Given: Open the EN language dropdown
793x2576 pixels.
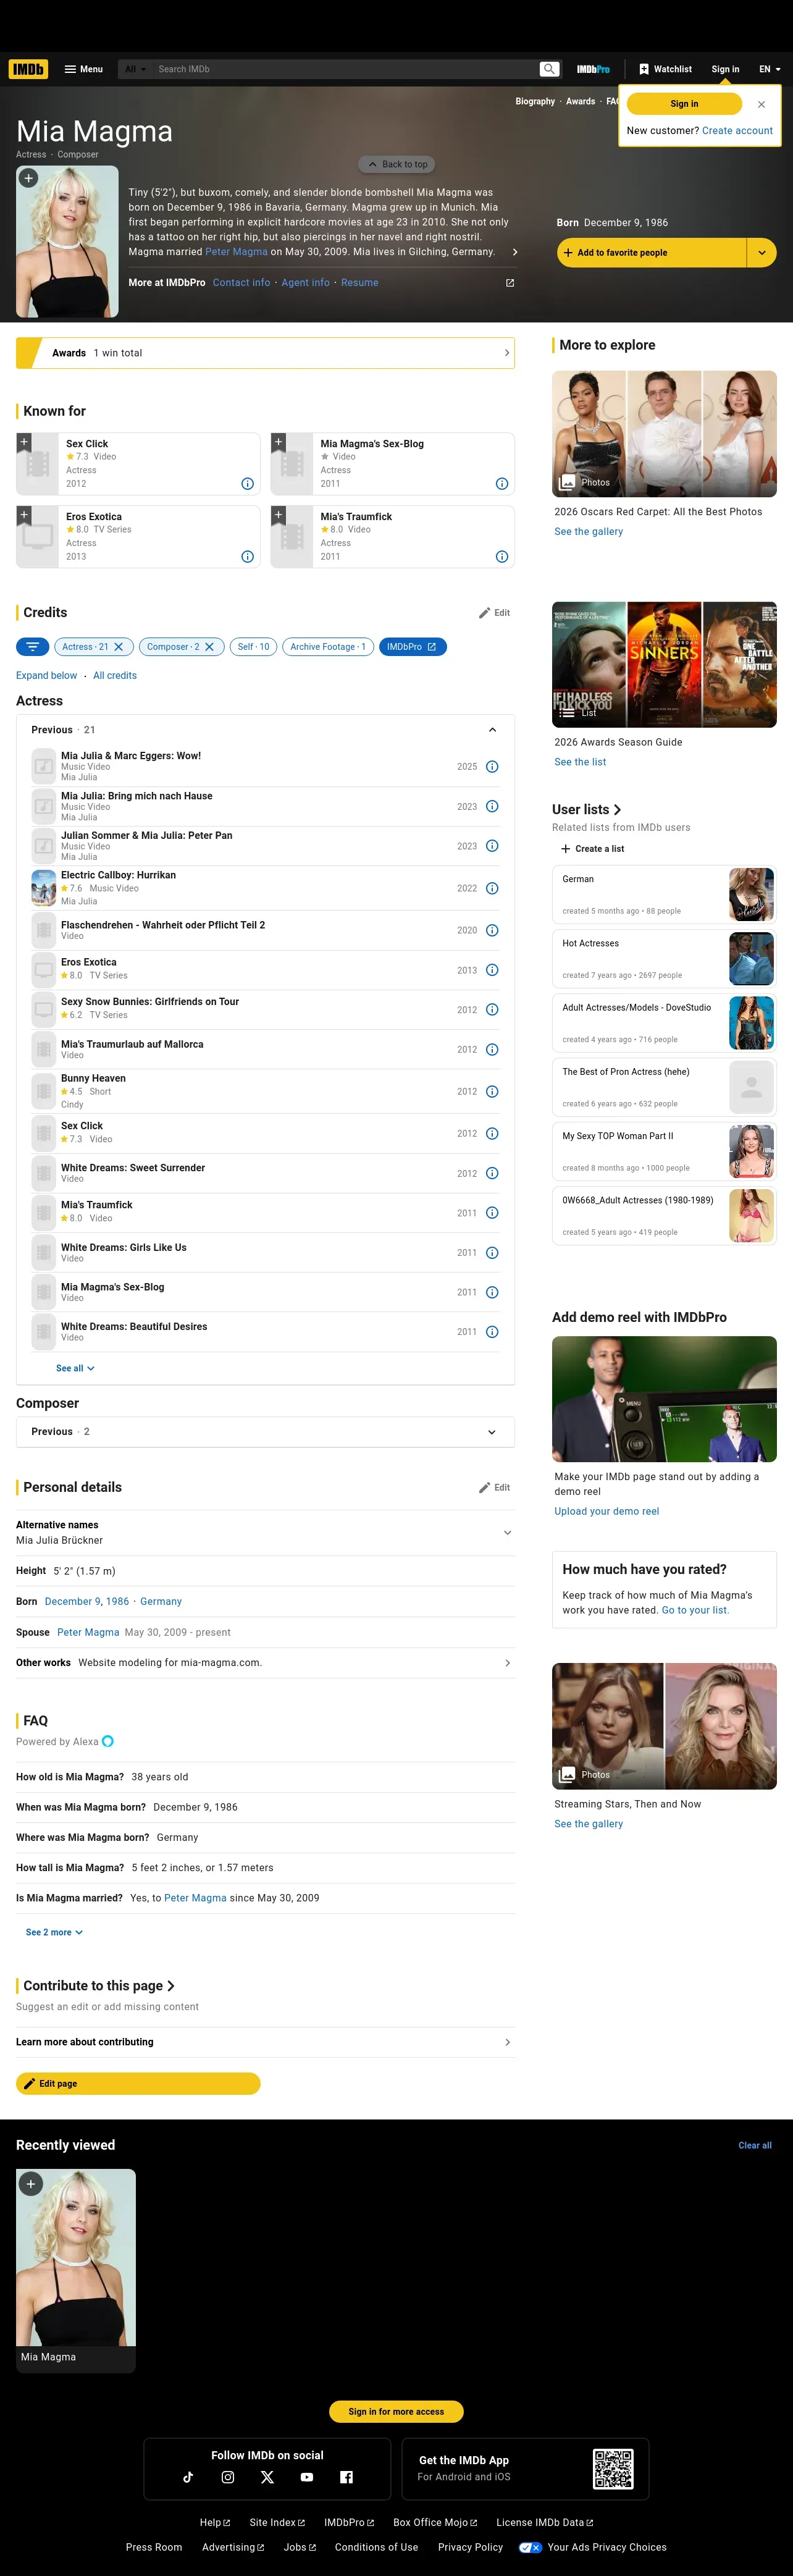Looking at the screenshot, I should 769,69.
